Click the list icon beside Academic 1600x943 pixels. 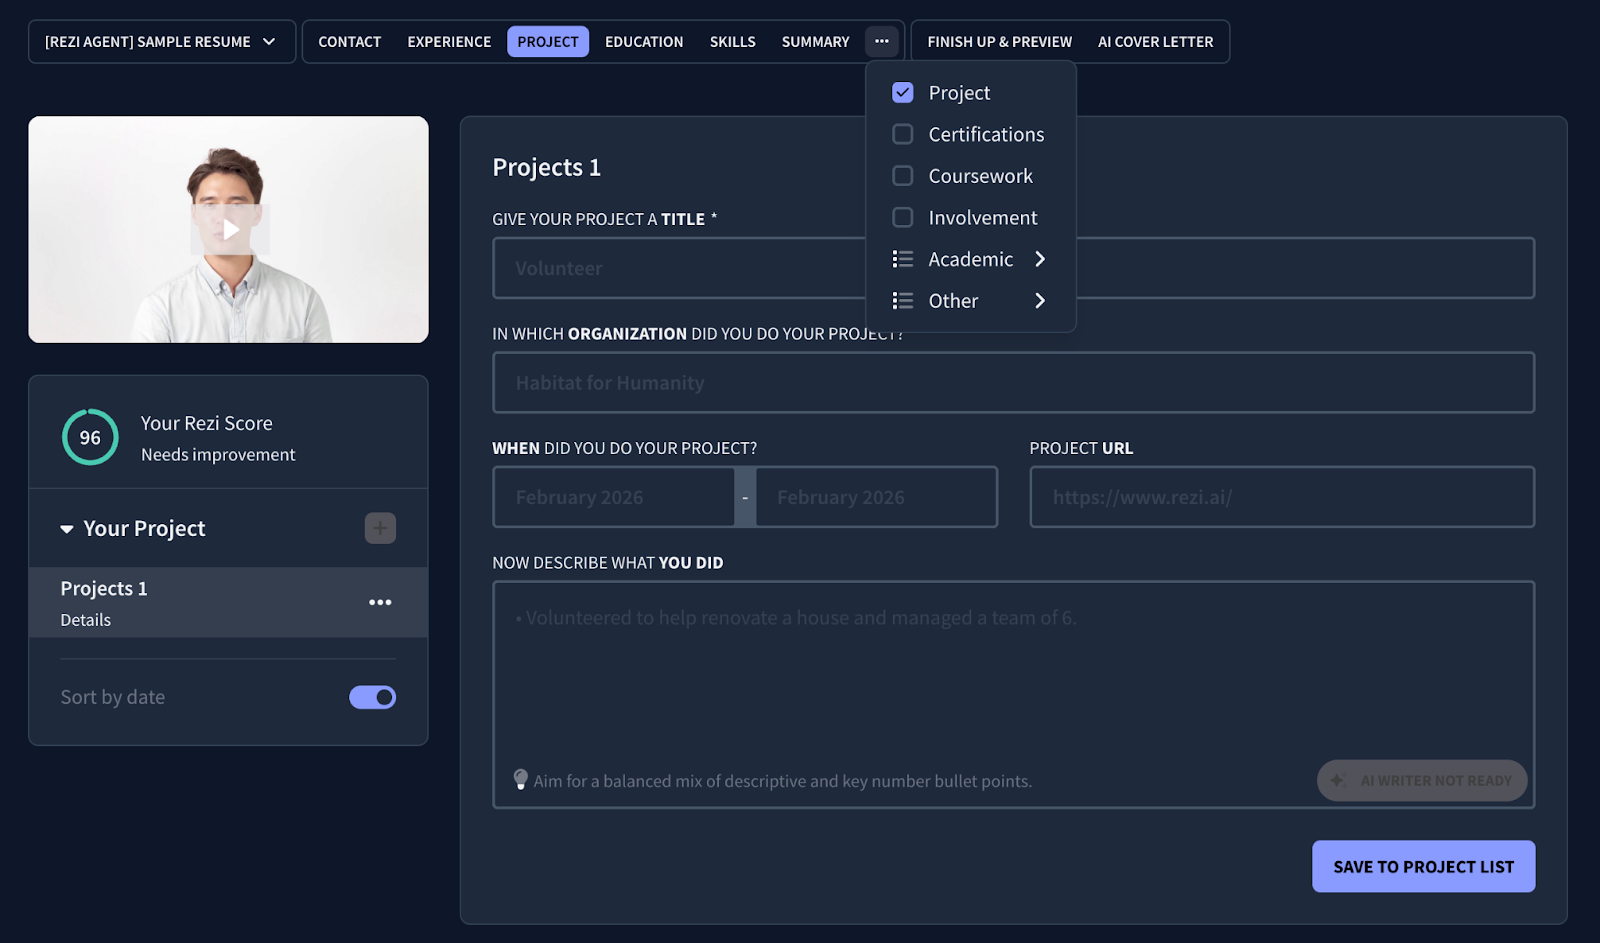[902, 259]
